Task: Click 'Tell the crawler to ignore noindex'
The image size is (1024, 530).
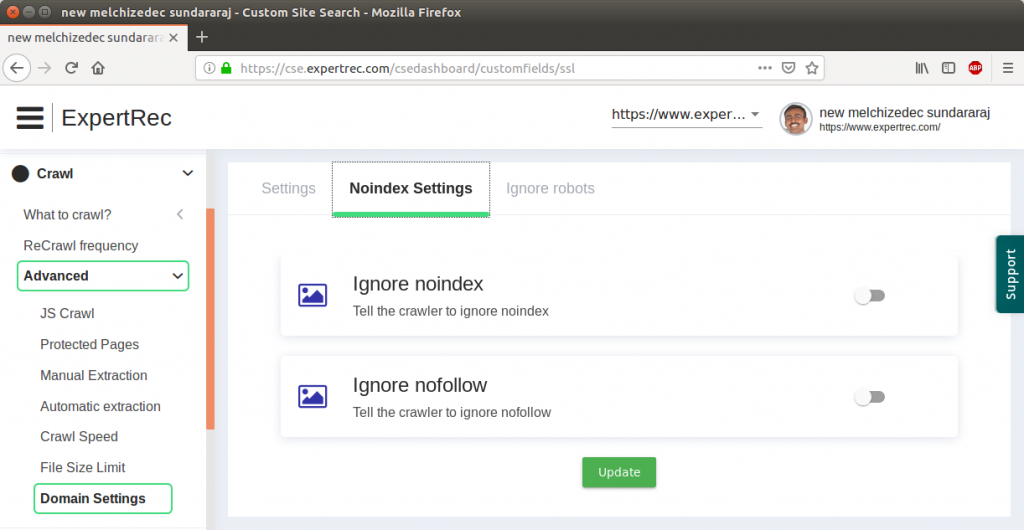Action: coord(451,311)
